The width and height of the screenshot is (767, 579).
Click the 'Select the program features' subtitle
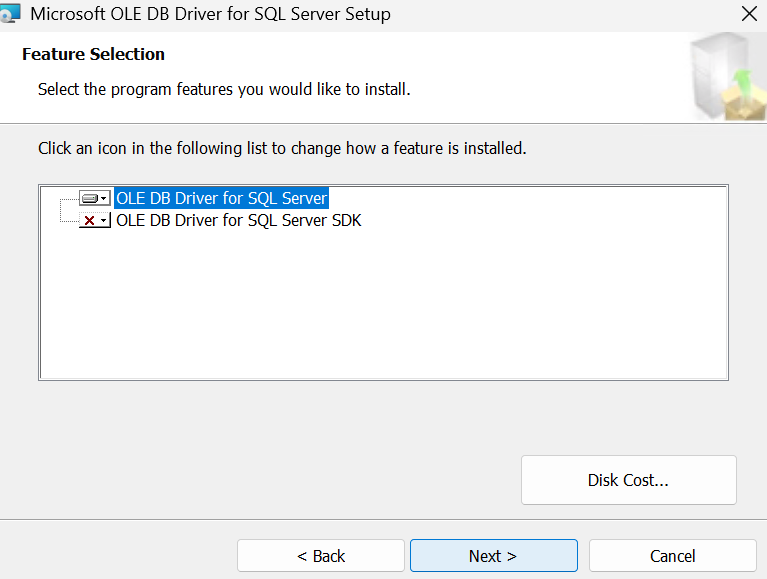click(224, 89)
